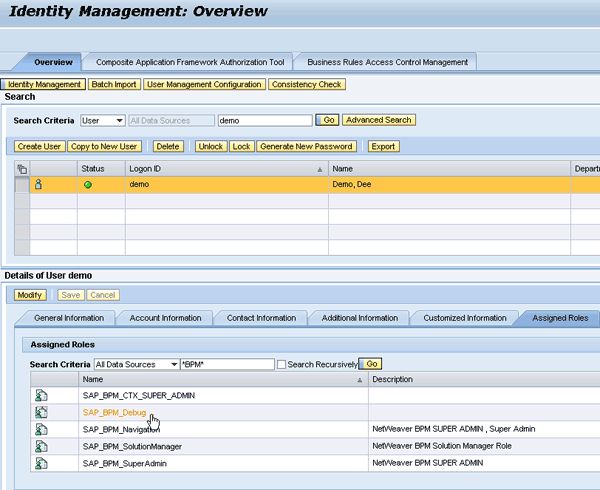The width and height of the screenshot is (600, 490).
Task: Switch to Business Rules Access Control Management tab
Action: [387, 62]
